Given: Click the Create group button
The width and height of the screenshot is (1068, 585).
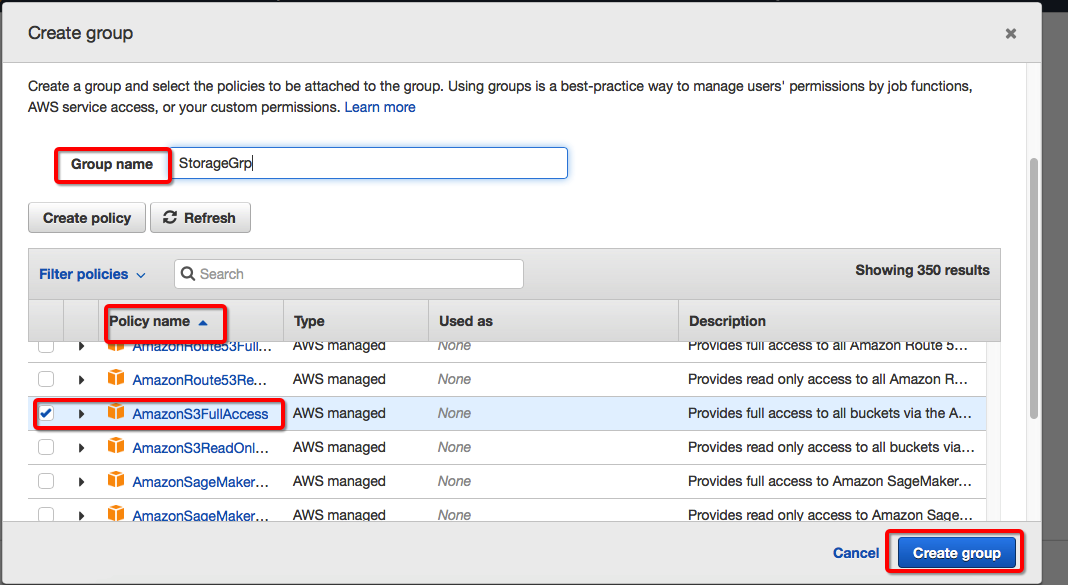Looking at the screenshot, I should point(956,553).
